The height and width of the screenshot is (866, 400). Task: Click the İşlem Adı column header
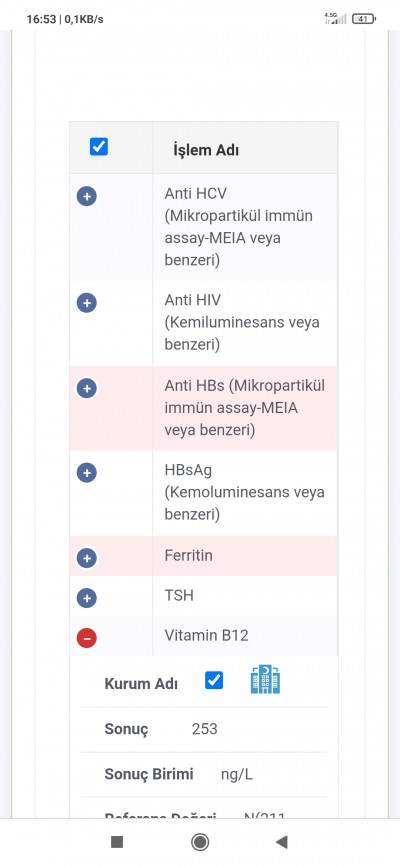click(206, 150)
